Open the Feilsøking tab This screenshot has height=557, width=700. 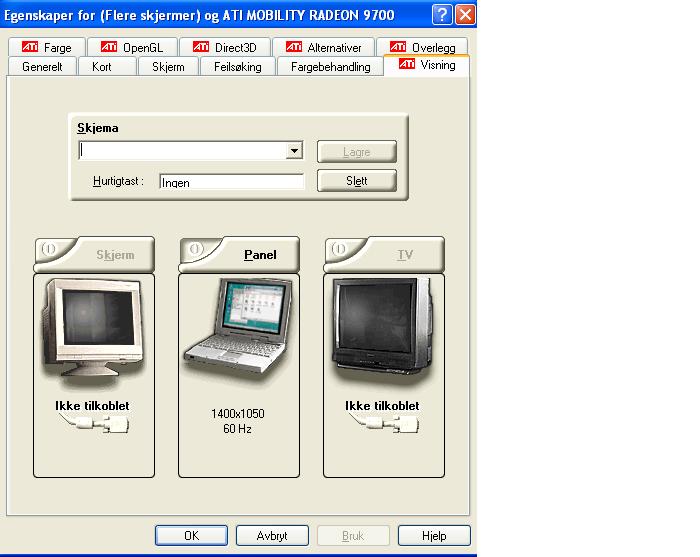coord(238,67)
